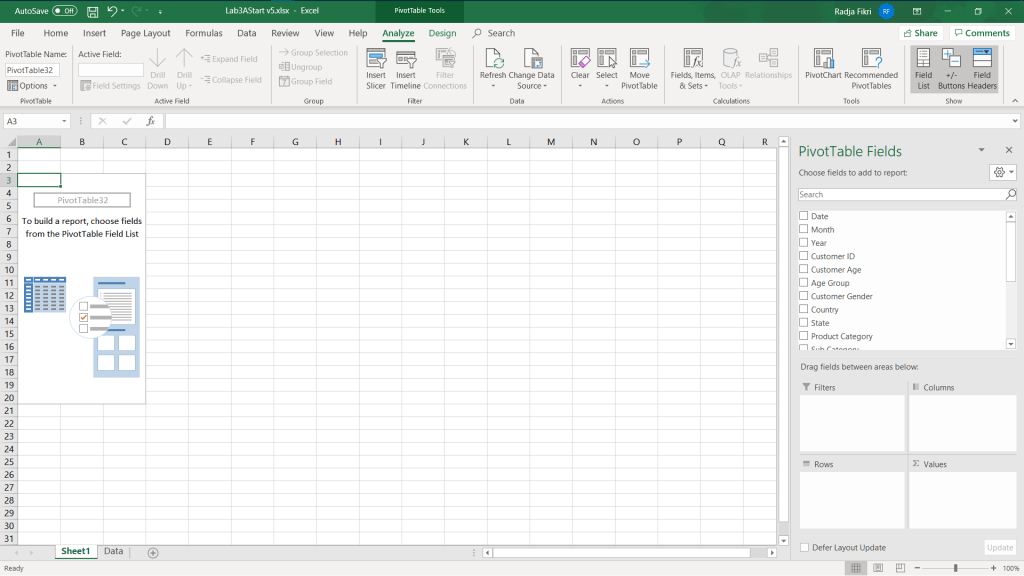The width and height of the screenshot is (1024, 576).
Task: Open the PivotChart tool
Action: [823, 62]
